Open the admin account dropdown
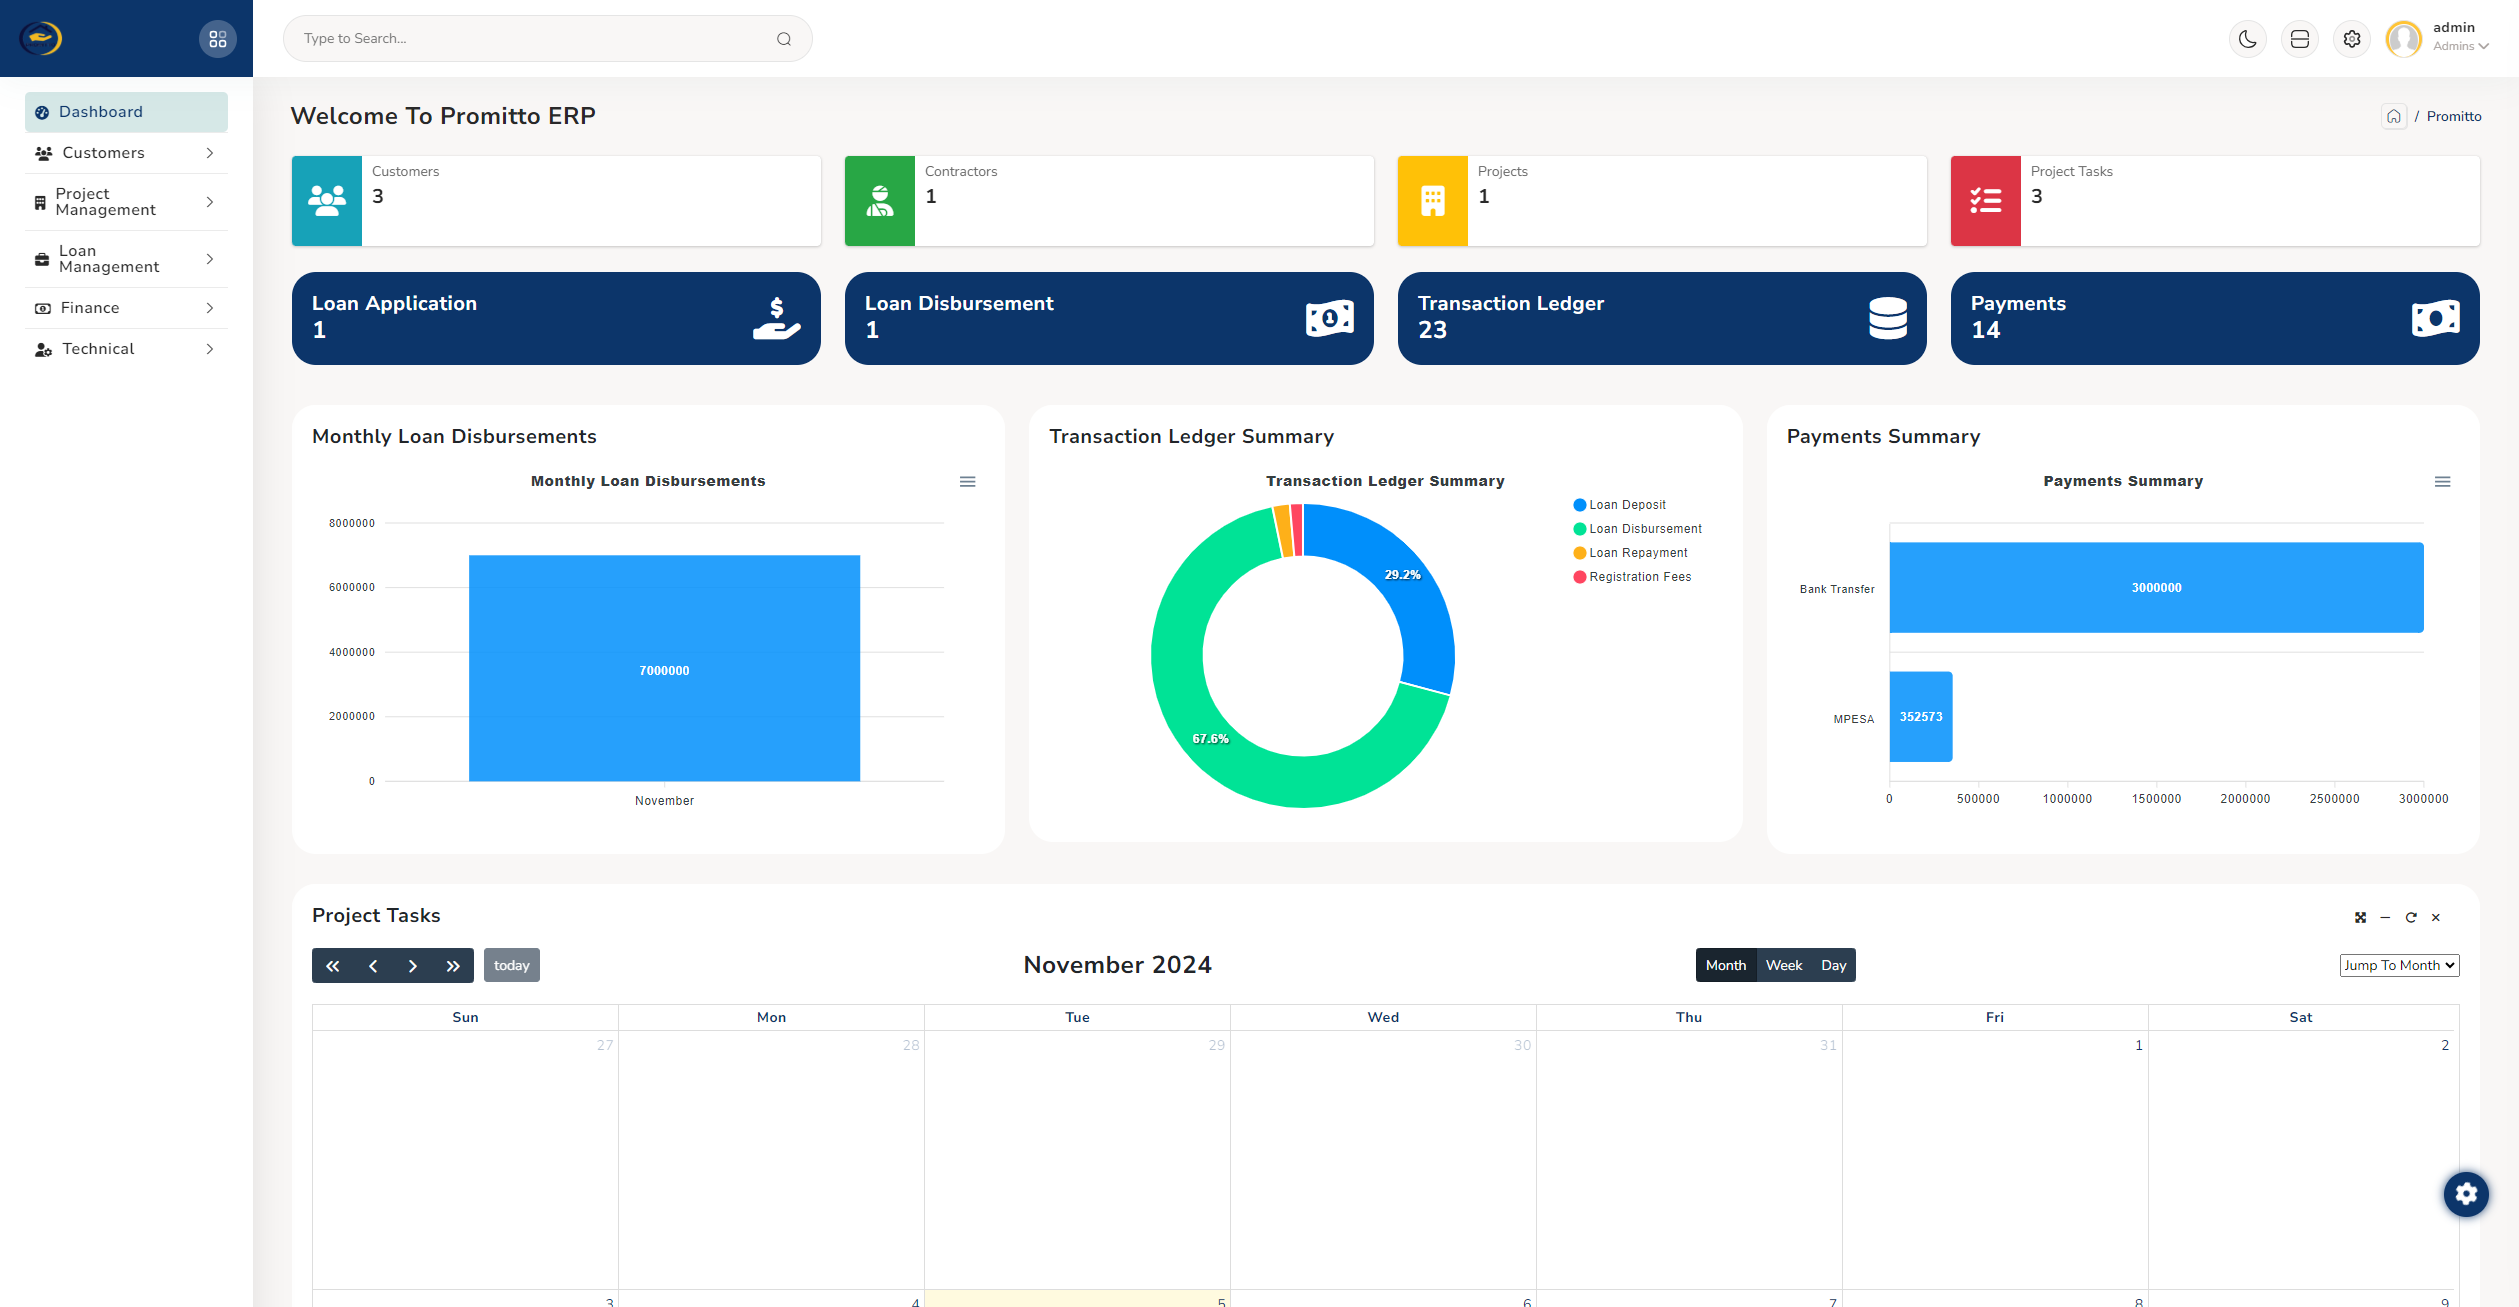 [x=2460, y=37]
